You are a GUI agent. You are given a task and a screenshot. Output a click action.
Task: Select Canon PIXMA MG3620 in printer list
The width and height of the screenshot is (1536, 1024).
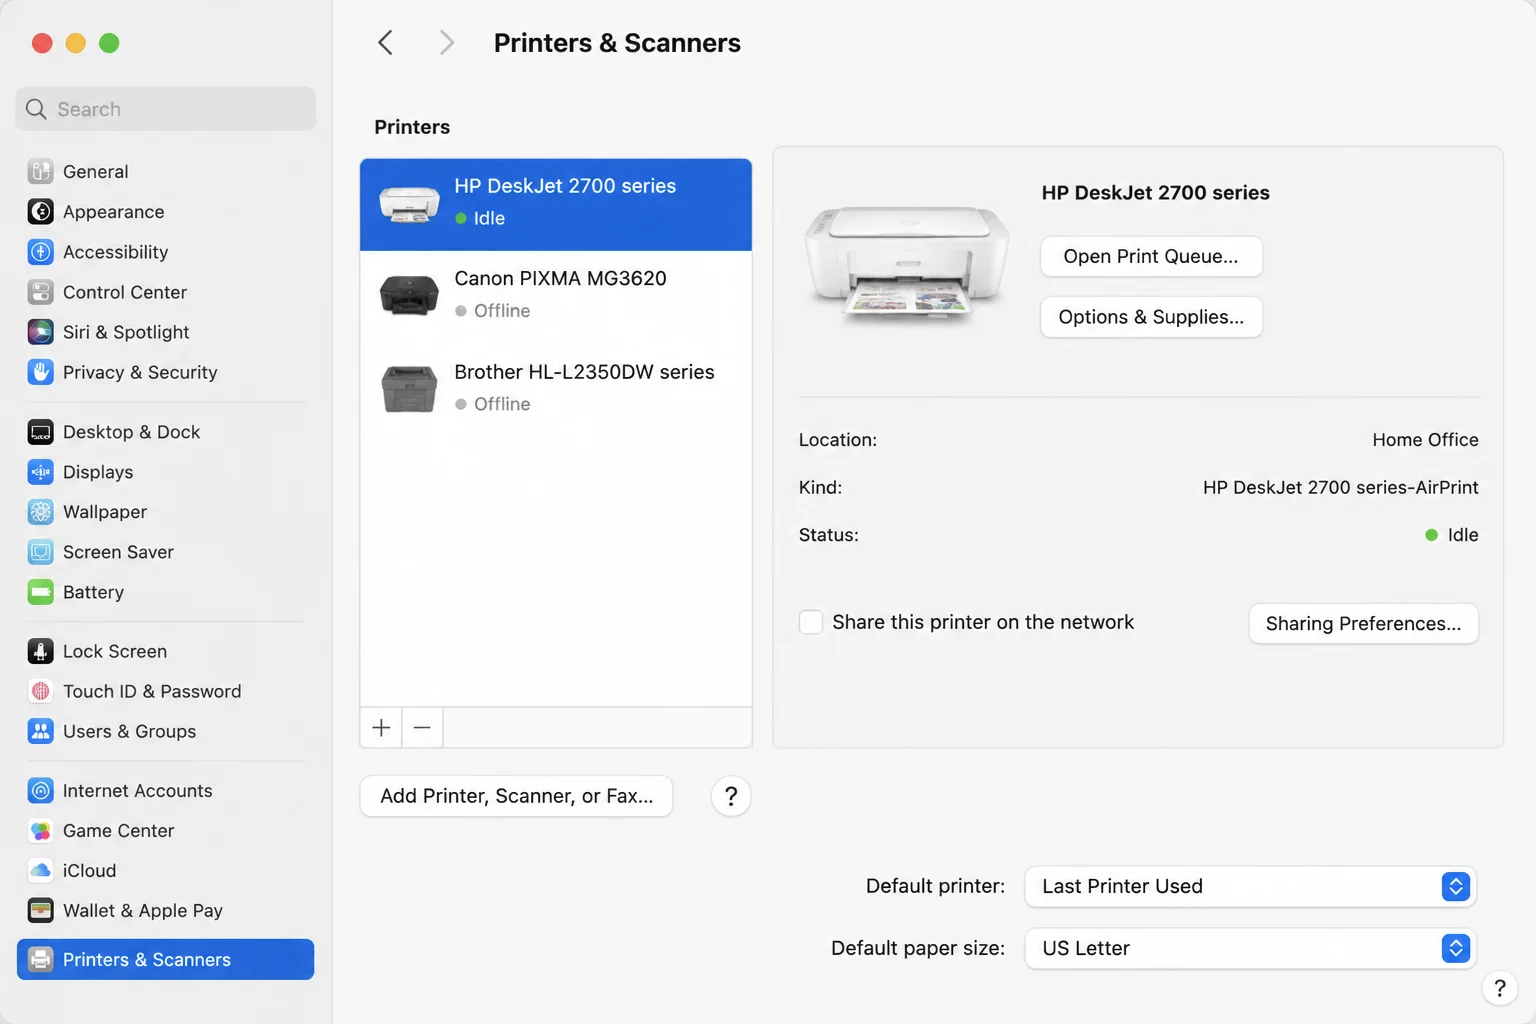(556, 296)
